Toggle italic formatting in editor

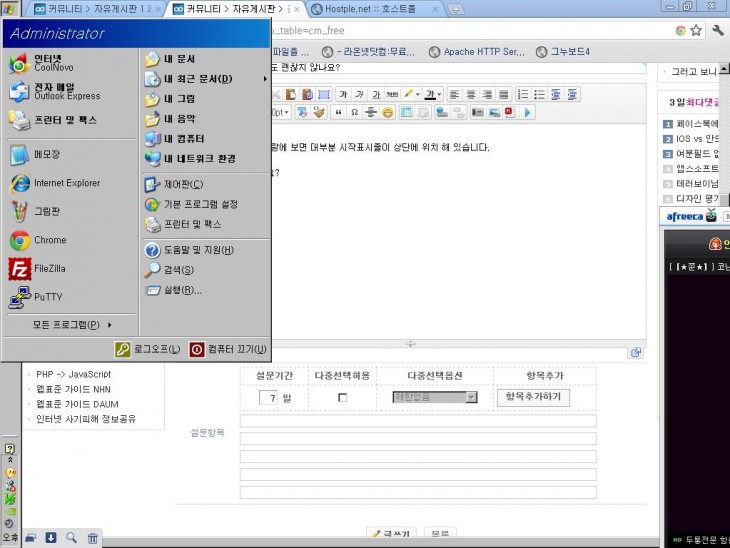tap(359, 95)
